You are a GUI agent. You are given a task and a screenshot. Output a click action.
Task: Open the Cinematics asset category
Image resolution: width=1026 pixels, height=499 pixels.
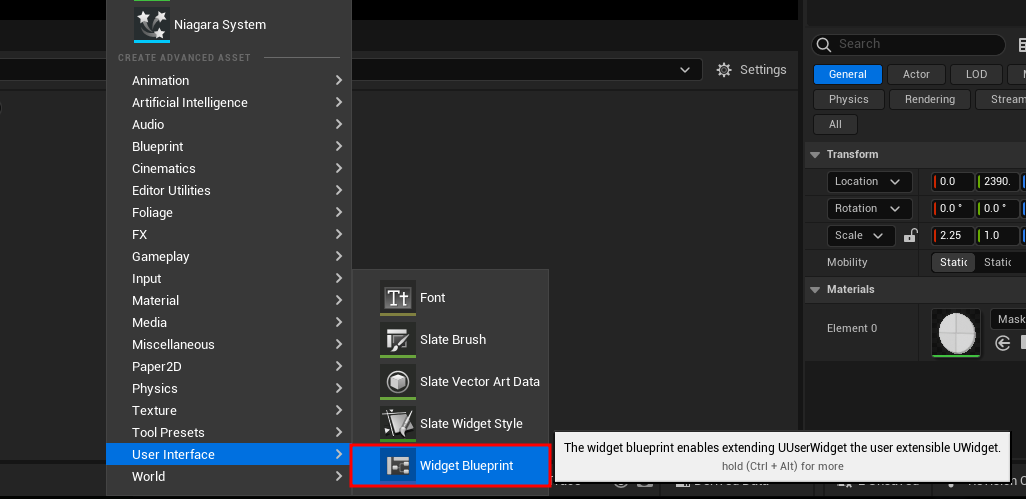pyautogui.click(x=229, y=168)
